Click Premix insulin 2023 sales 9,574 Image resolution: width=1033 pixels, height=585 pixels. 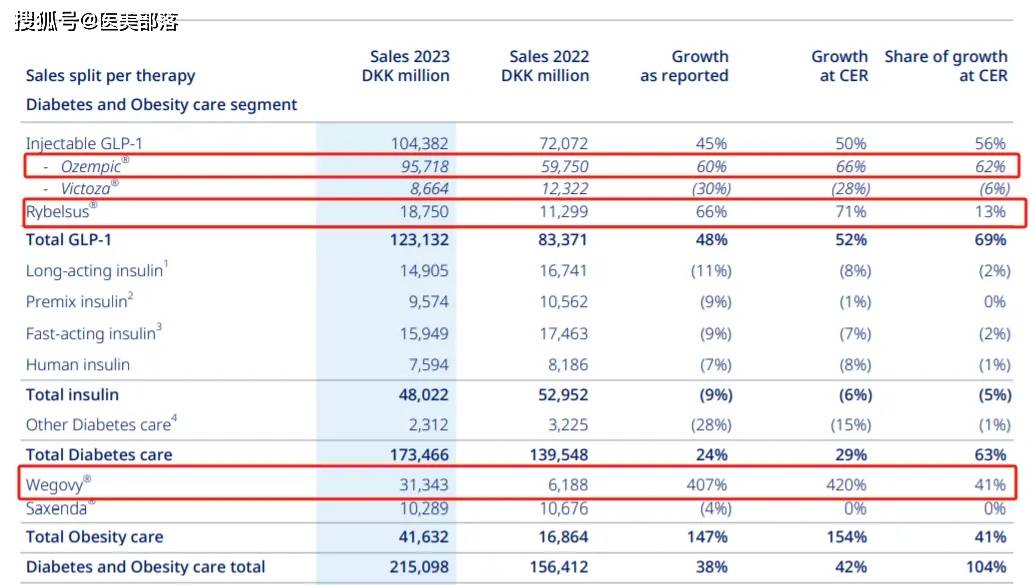pyautogui.click(x=428, y=302)
